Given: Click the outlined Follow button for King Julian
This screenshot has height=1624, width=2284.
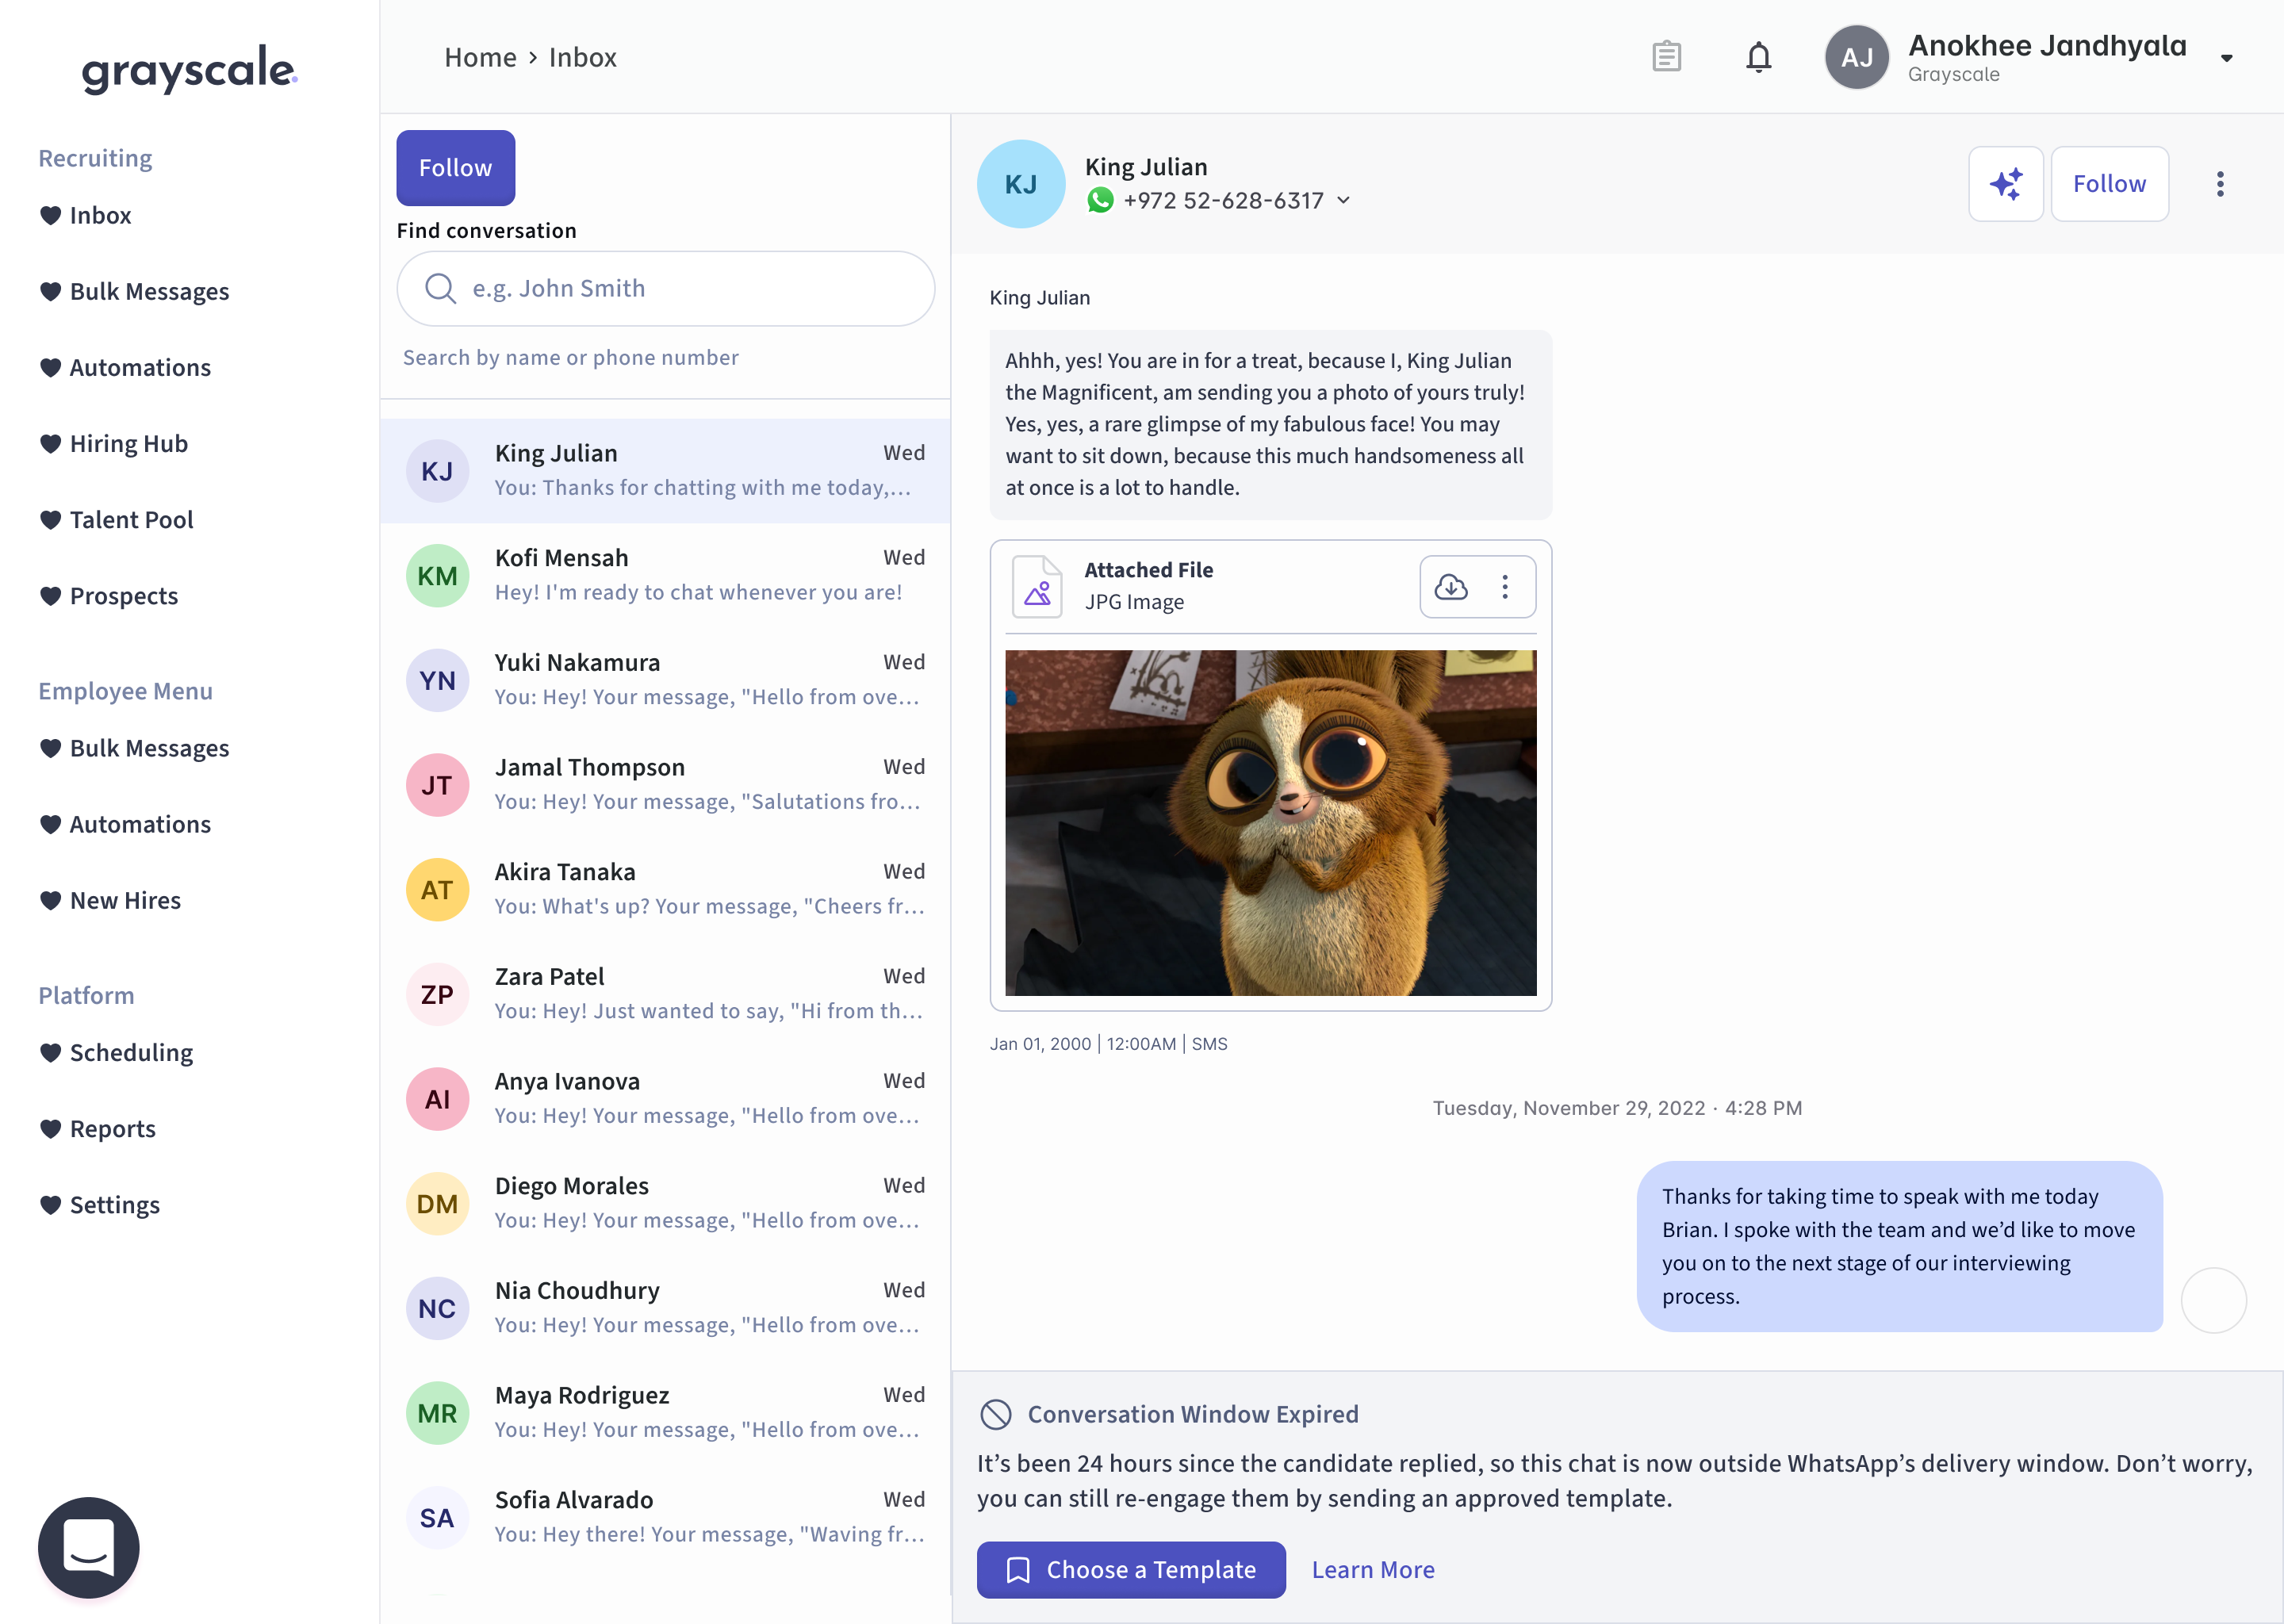Looking at the screenshot, I should click(x=2109, y=184).
